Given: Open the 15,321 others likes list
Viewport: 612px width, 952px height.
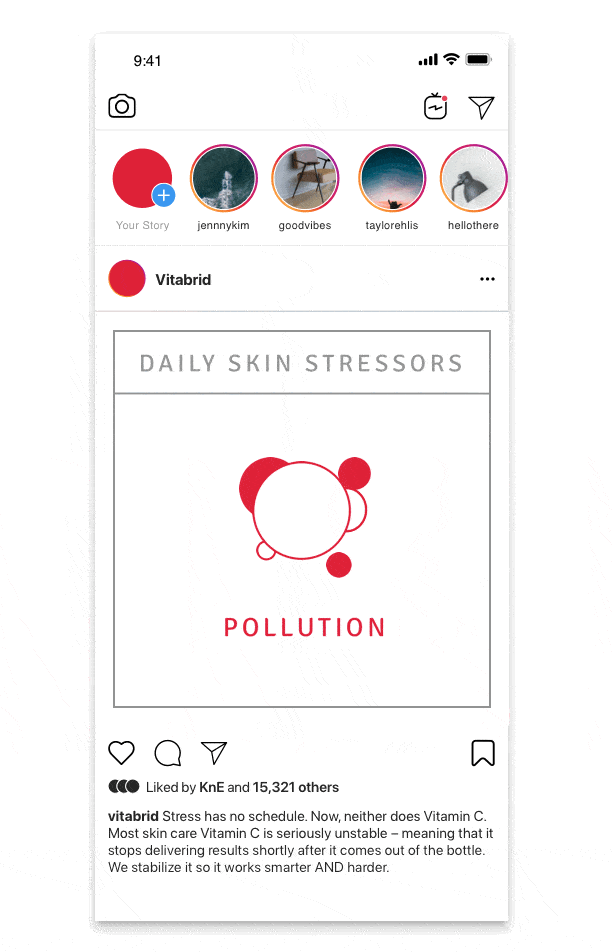Looking at the screenshot, I should pos(296,787).
